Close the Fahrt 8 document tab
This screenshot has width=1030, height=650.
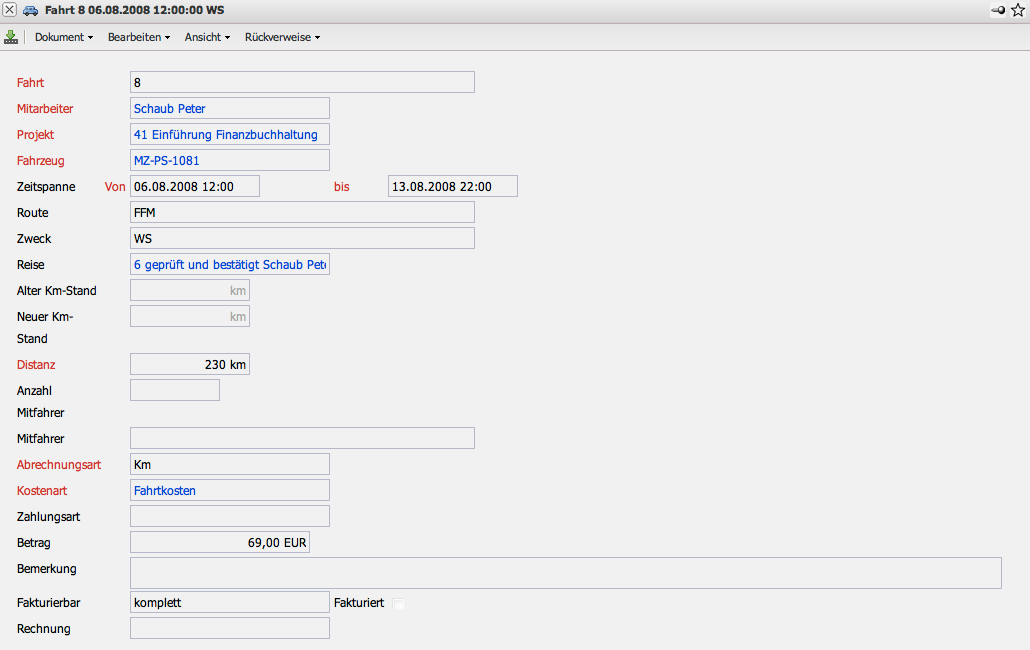click(x=10, y=10)
